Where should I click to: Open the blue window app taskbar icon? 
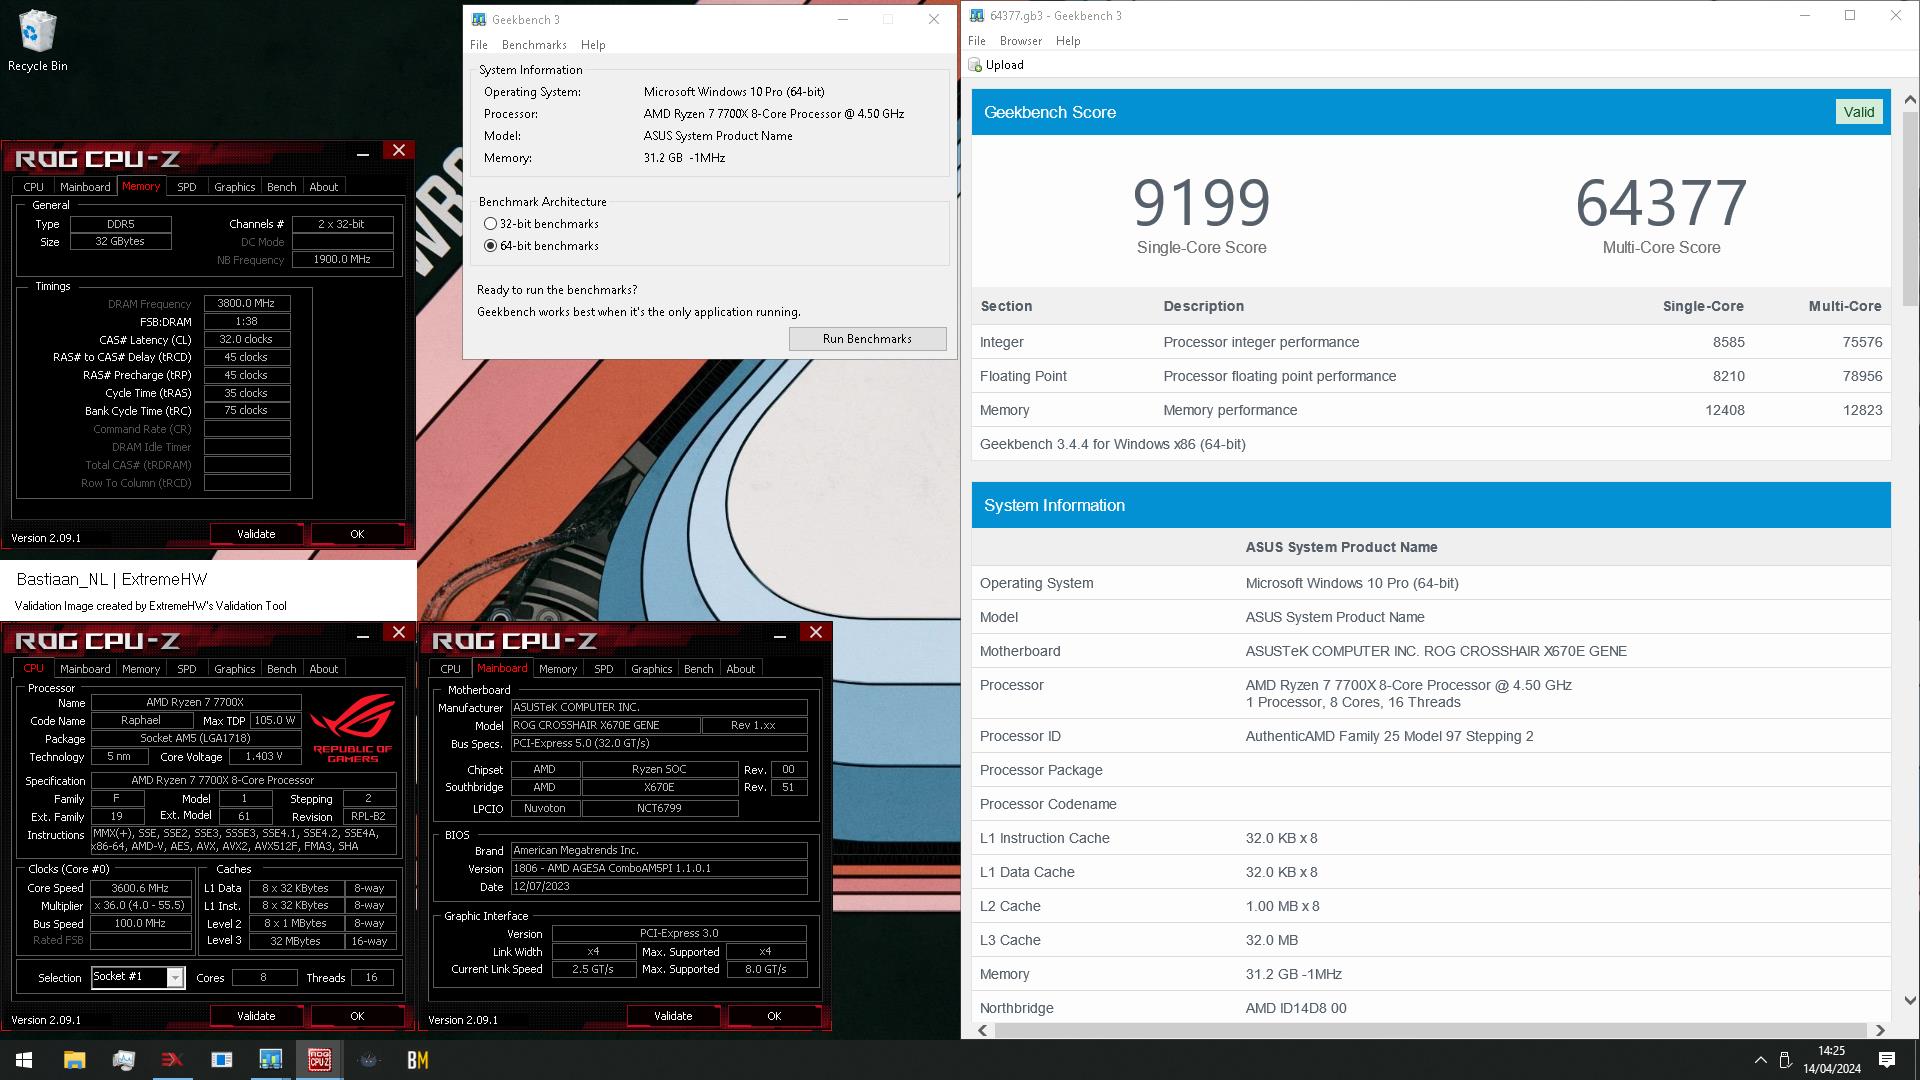pyautogui.click(x=221, y=1060)
